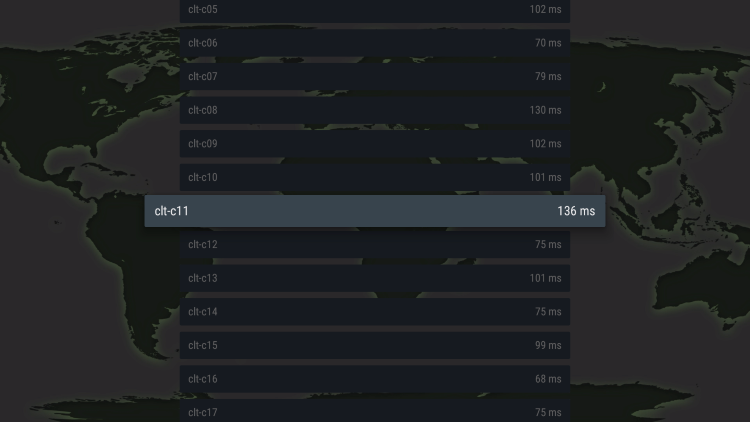Choose server clt-c06 with 70 ms
The height and width of the screenshot is (422, 750).
(375, 43)
